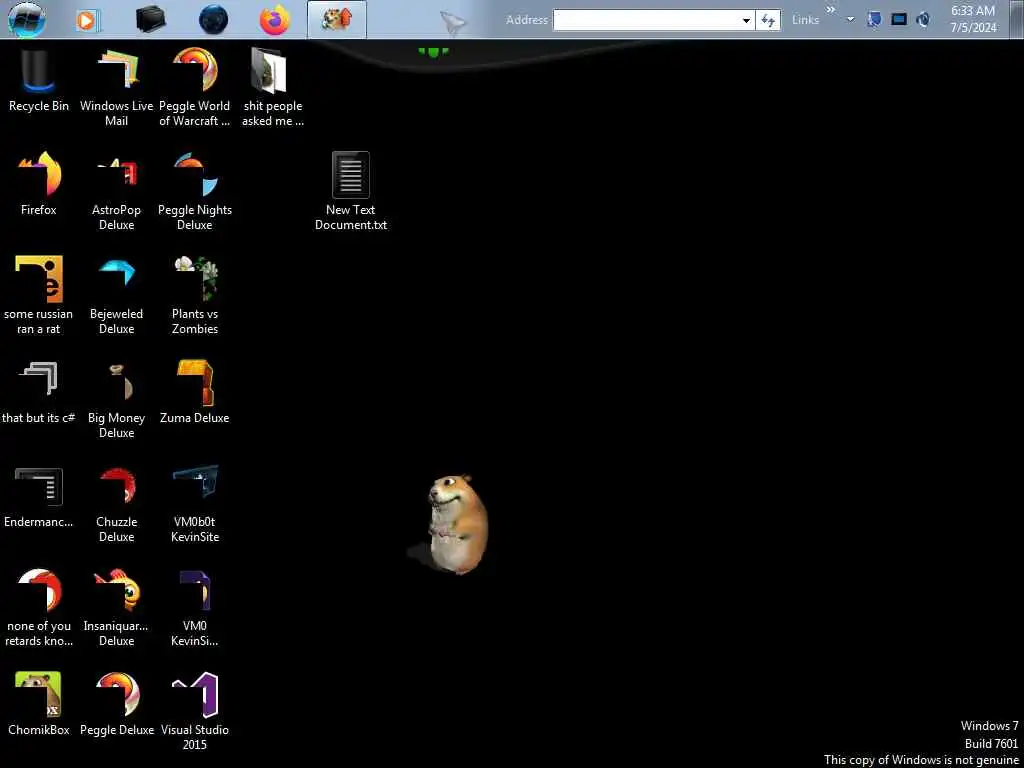The image size is (1024, 768).
Task: Select Peggle World of Warcraft shortcut
Action: [195, 88]
